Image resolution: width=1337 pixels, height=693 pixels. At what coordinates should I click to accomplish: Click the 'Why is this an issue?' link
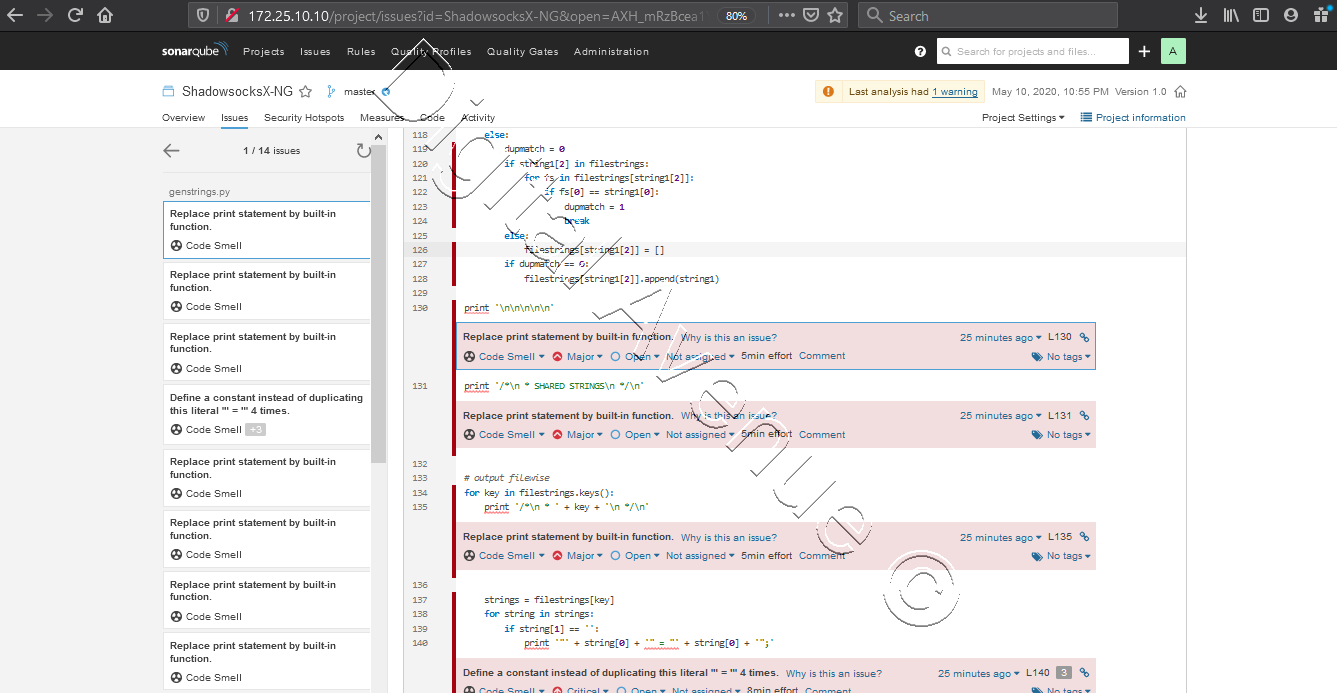728,337
